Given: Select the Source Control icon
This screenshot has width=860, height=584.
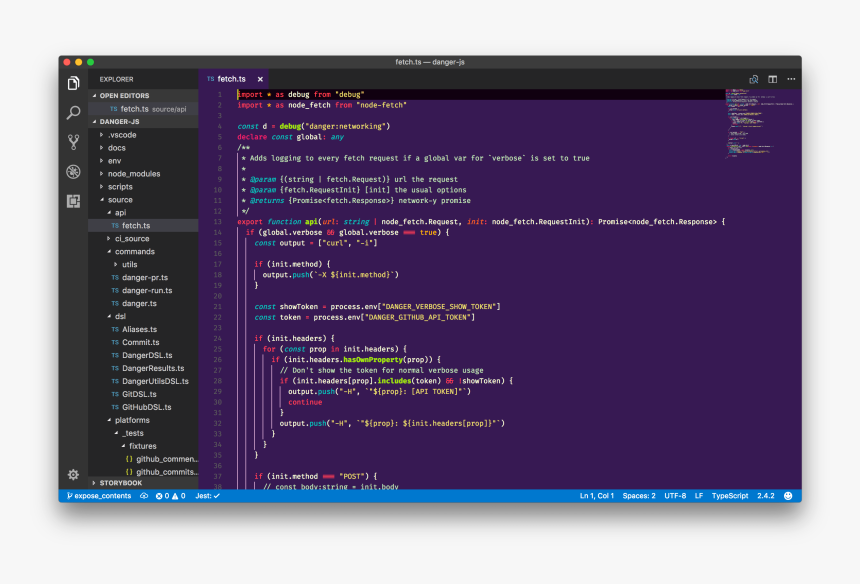Looking at the screenshot, I should [x=72, y=143].
